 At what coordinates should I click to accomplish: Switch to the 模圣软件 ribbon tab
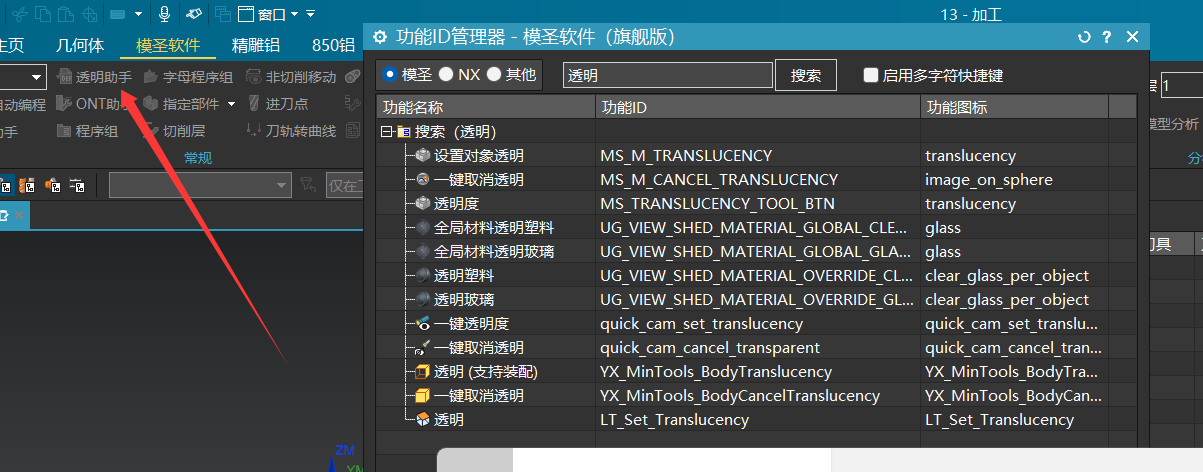(x=168, y=45)
